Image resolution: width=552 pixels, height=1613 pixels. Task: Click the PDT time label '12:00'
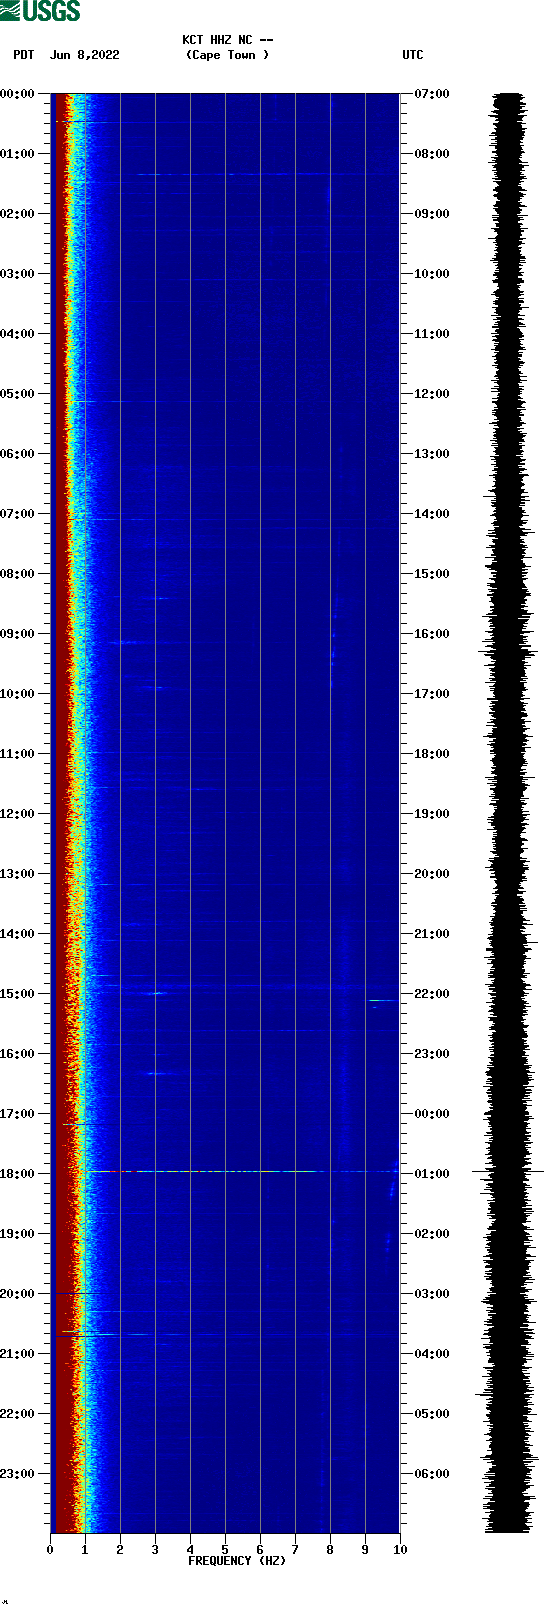pos(17,814)
